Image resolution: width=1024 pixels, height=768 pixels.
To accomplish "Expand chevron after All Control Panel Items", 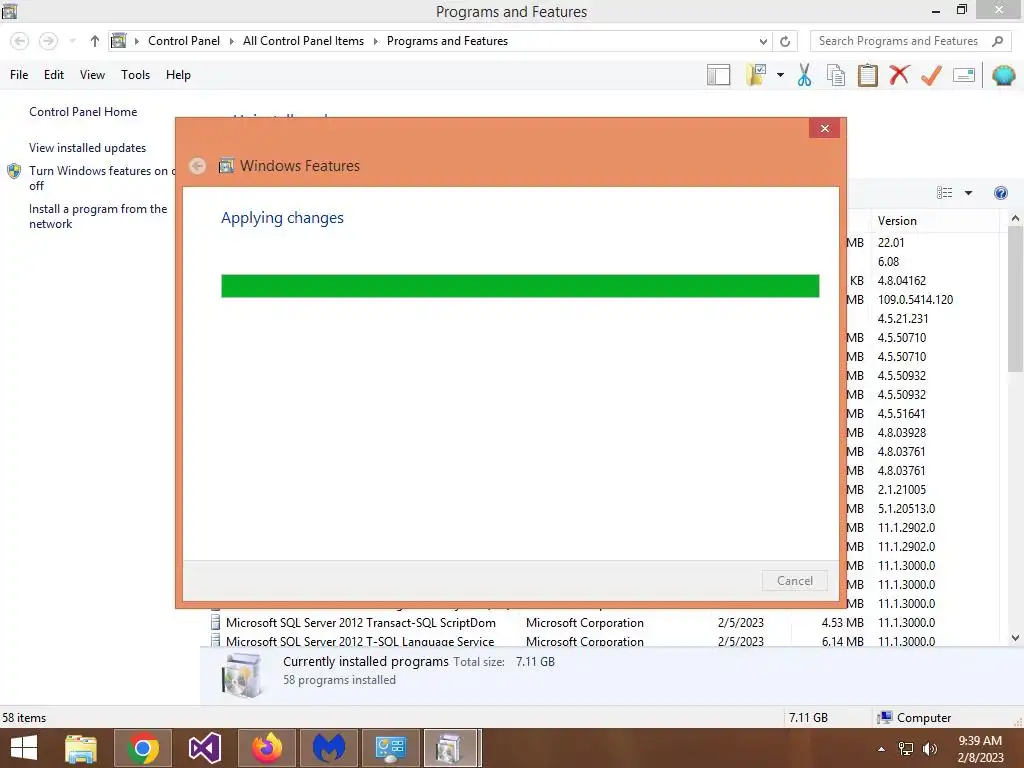I will (x=376, y=41).
